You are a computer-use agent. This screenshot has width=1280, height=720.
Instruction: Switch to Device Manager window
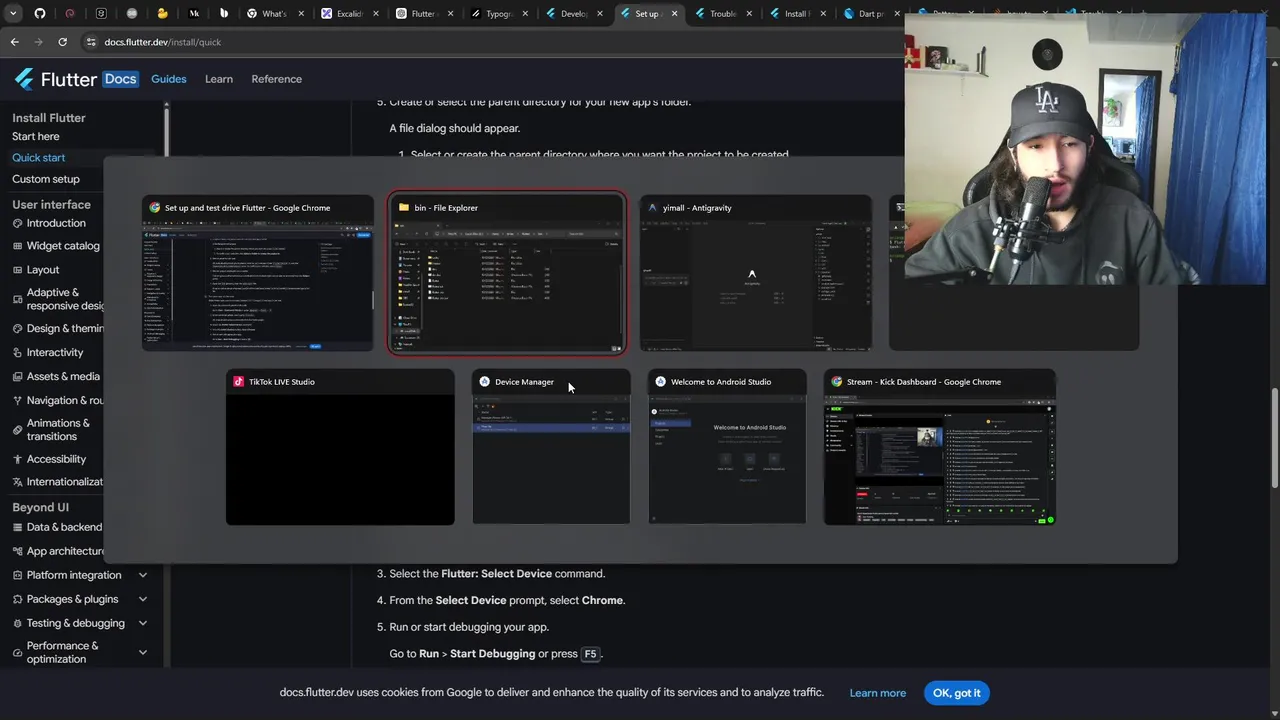551,447
